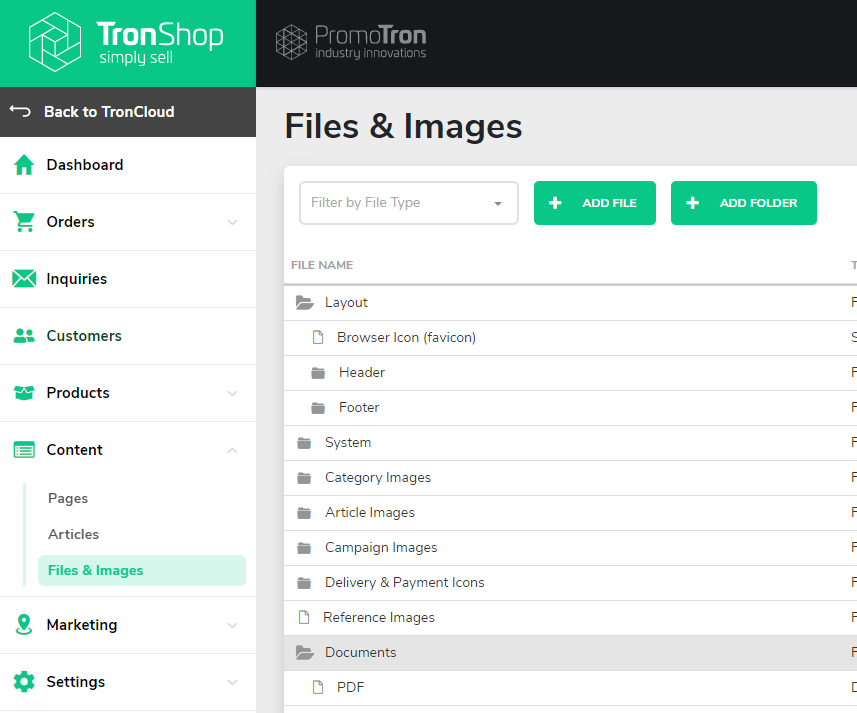Collapse the Content menu chevron
Viewport: 857px width, 713px height.
pos(232,450)
